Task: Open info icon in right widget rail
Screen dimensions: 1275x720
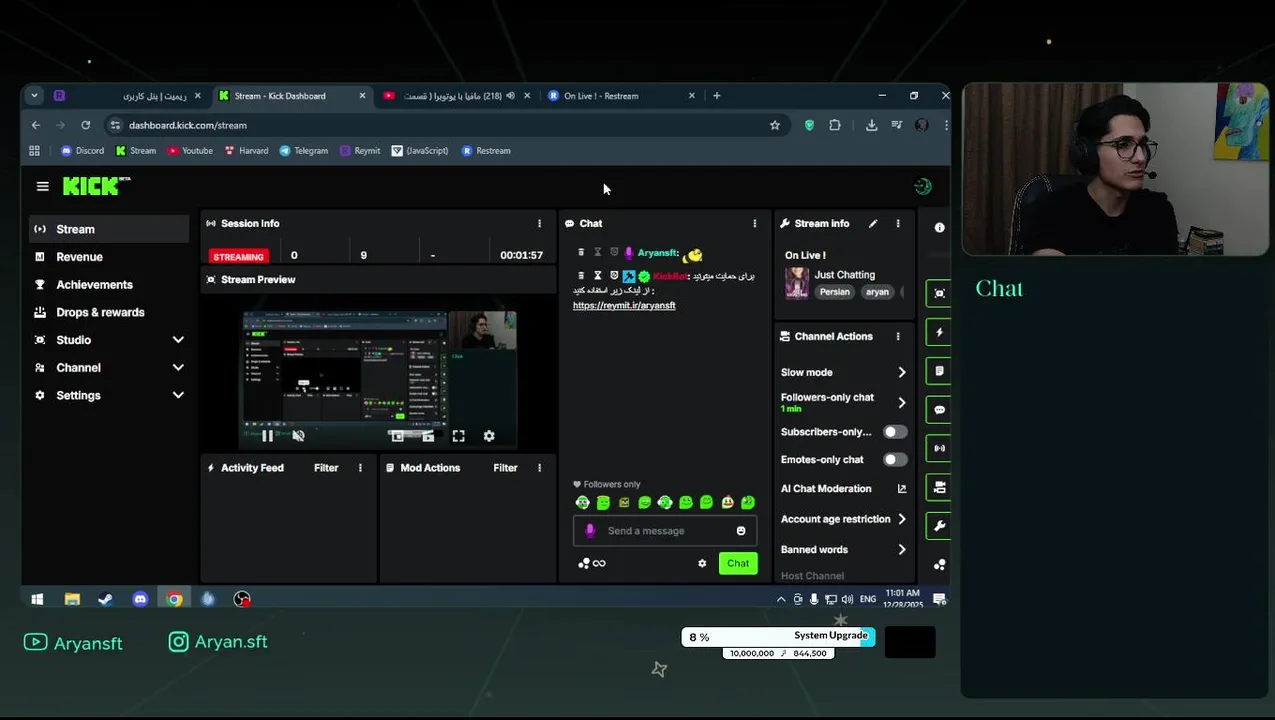Action: point(939,228)
